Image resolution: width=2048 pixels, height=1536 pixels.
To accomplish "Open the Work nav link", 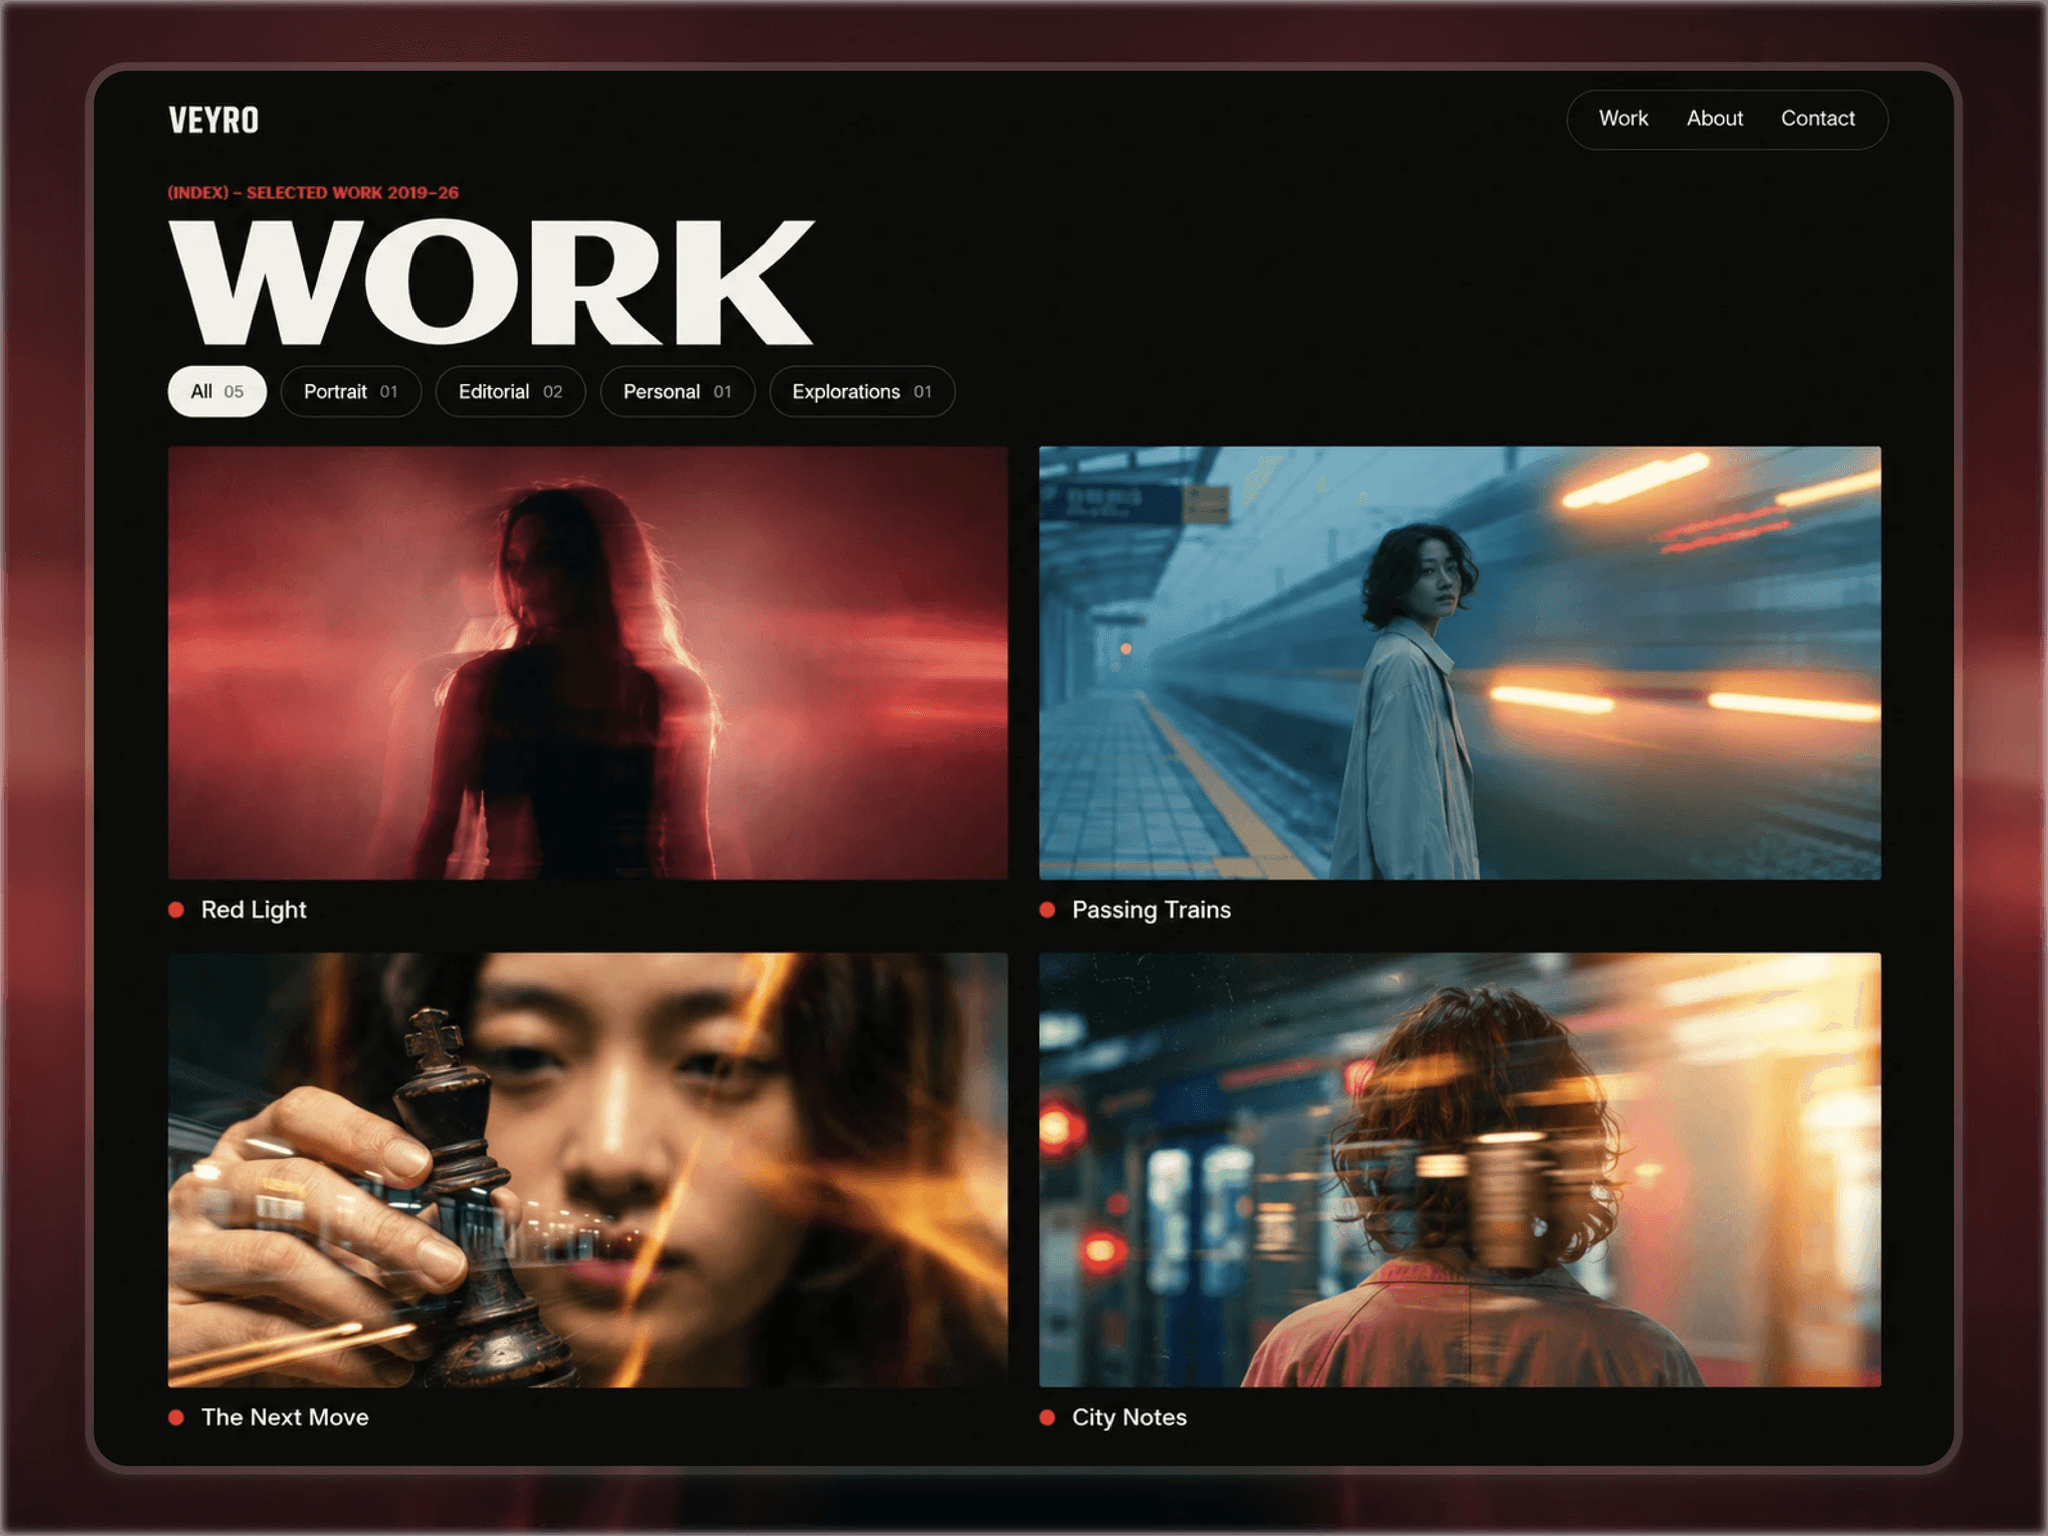I will click(x=1623, y=118).
